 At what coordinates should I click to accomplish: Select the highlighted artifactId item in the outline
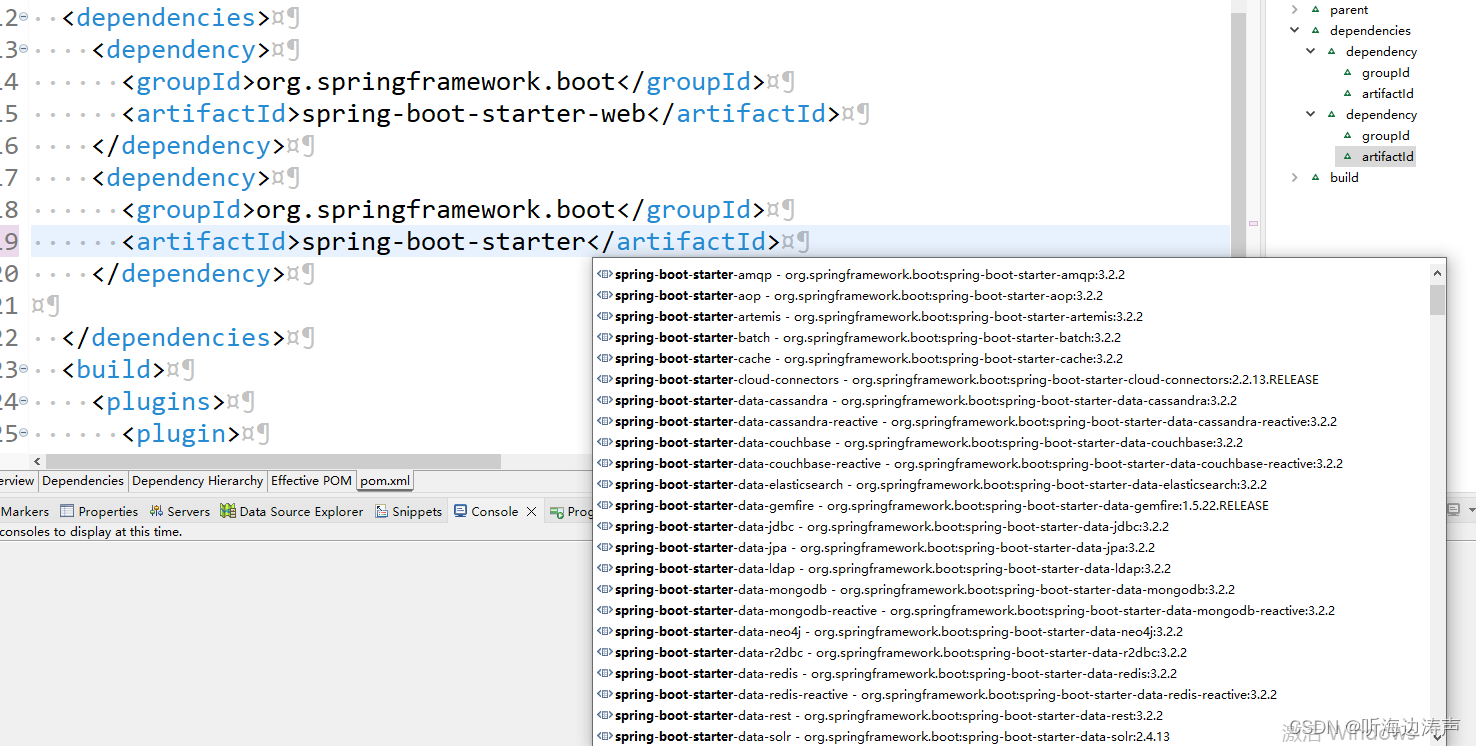tap(1388, 156)
